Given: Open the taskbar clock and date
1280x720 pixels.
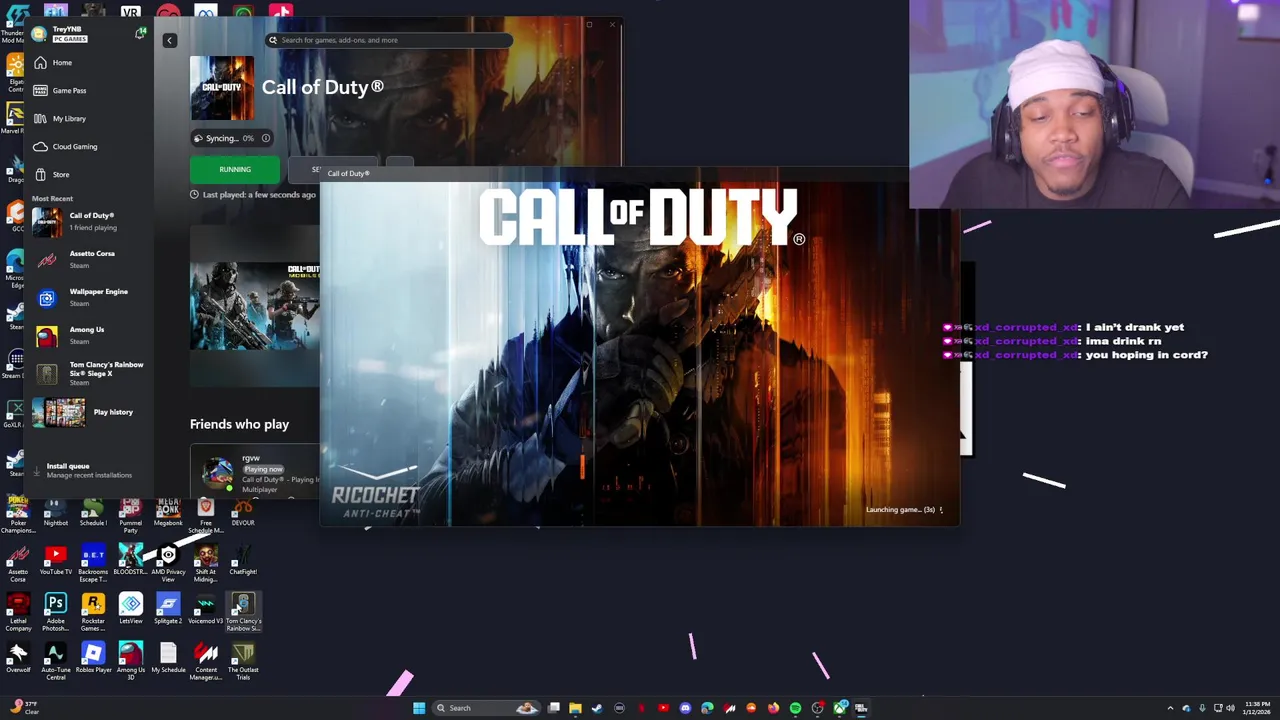Looking at the screenshot, I should point(1257,708).
